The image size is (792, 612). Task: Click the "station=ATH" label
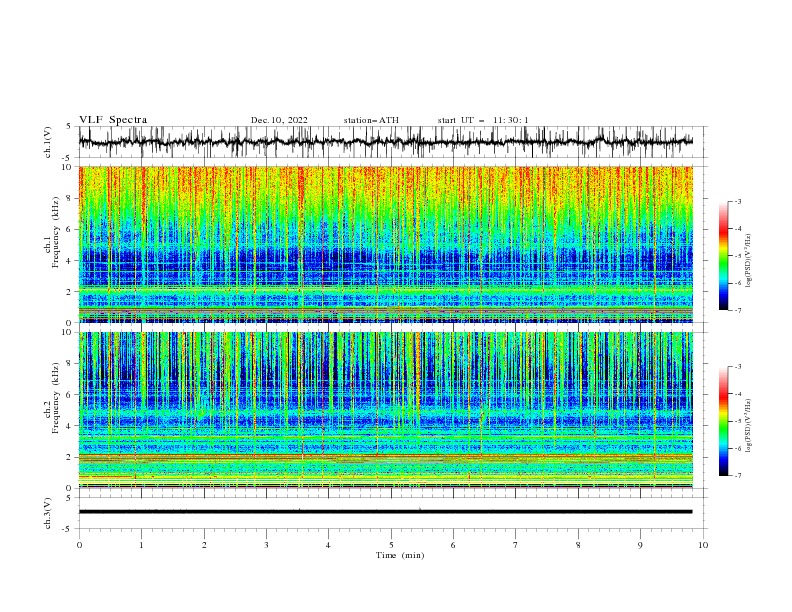click(371, 120)
